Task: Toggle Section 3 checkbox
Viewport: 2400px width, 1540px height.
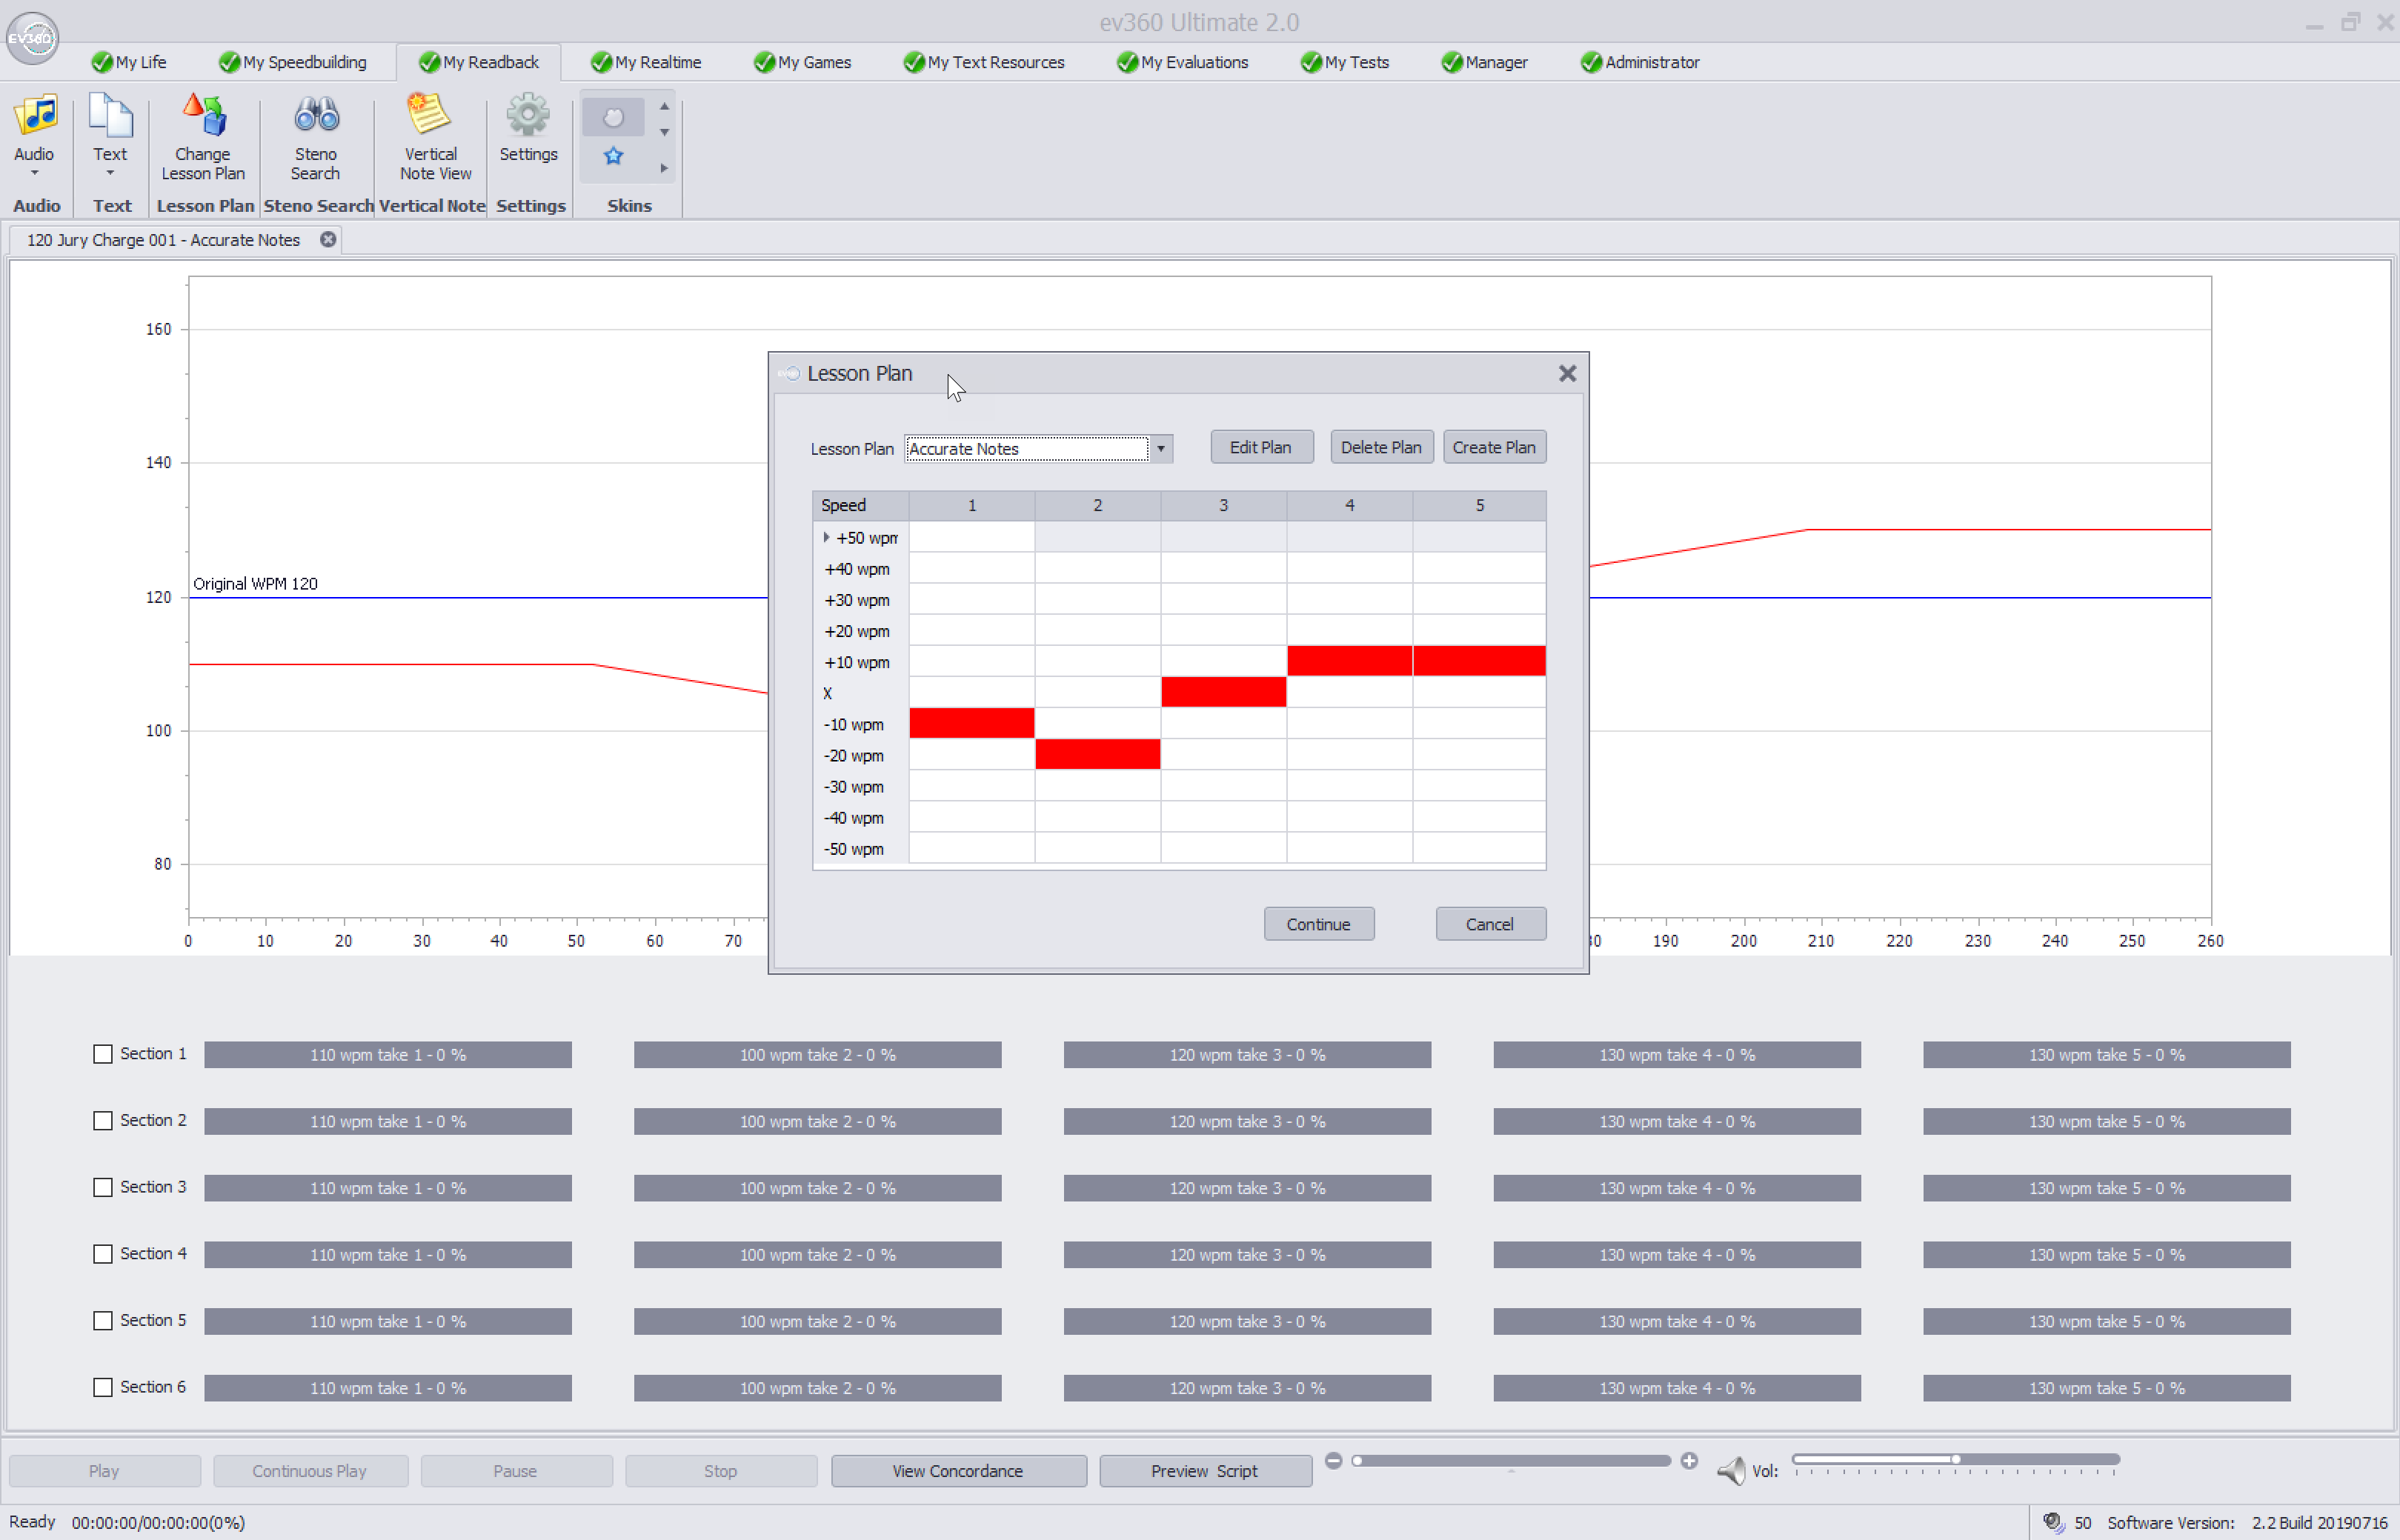Action: (x=102, y=1187)
